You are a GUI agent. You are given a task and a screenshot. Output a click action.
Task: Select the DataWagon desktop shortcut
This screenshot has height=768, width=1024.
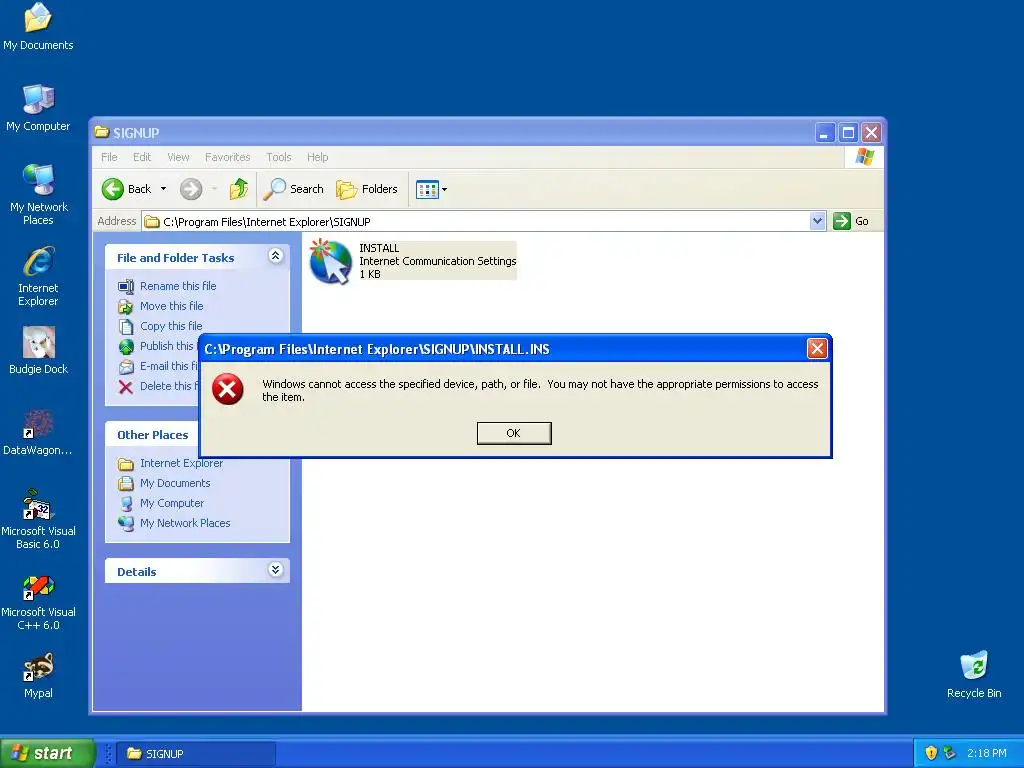pos(38,432)
